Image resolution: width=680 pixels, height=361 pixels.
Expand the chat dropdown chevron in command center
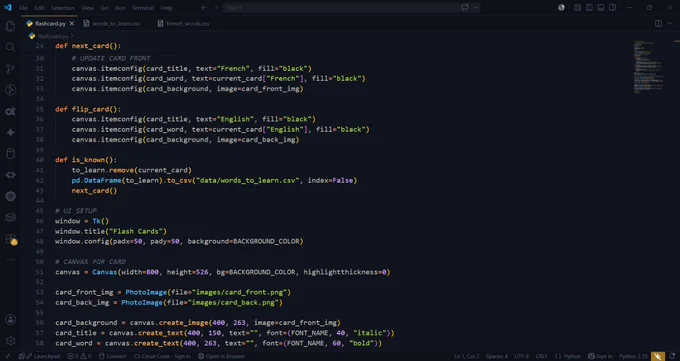point(475,7)
